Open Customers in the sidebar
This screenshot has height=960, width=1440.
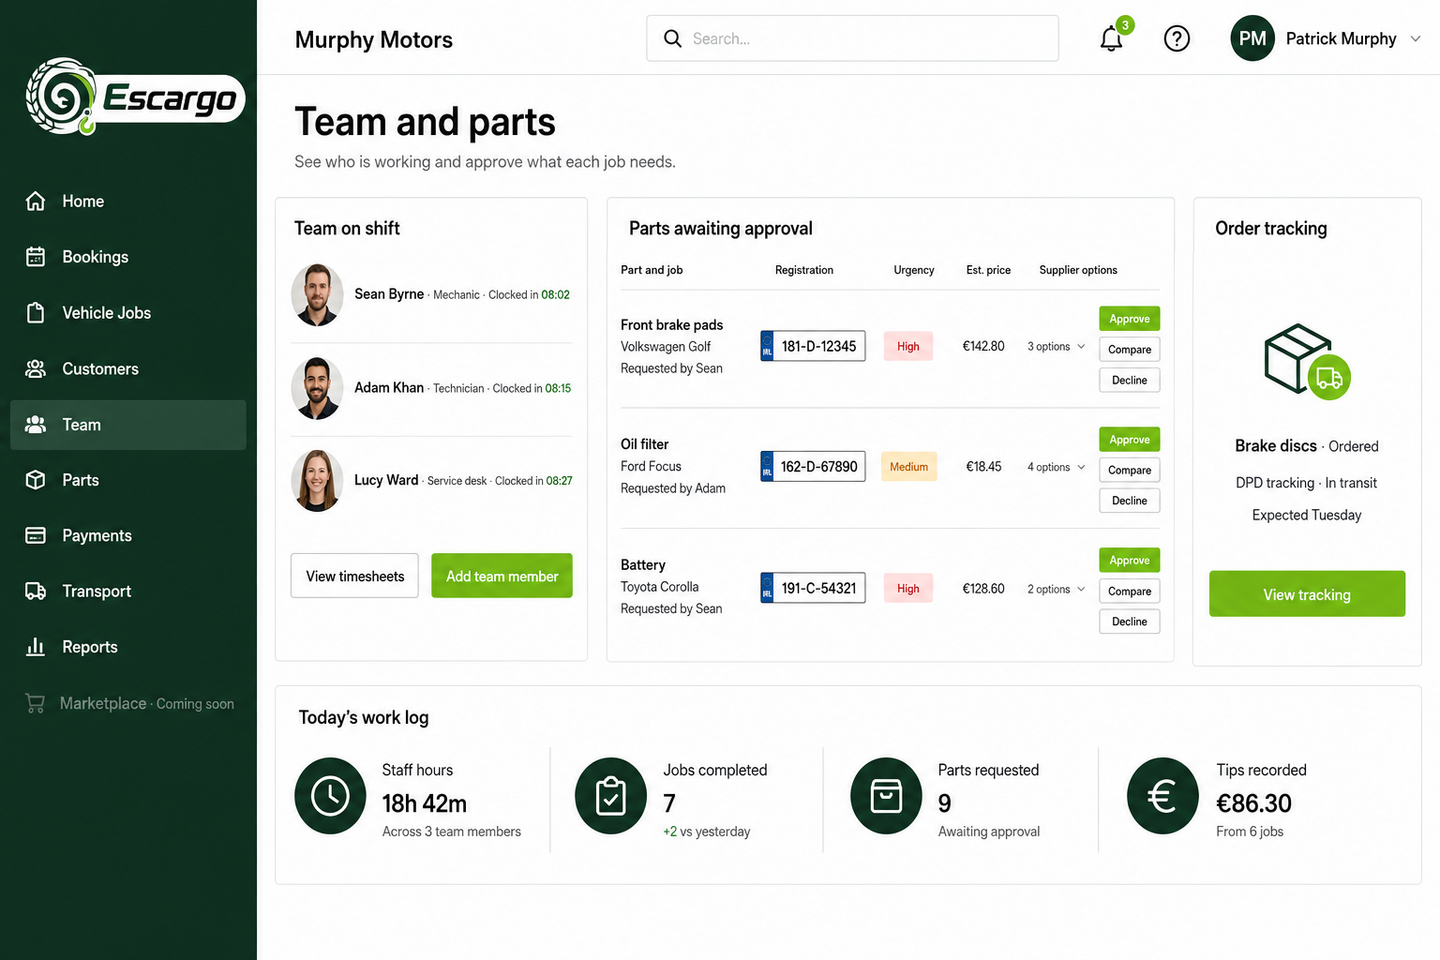pyautogui.click(x=128, y=369)
